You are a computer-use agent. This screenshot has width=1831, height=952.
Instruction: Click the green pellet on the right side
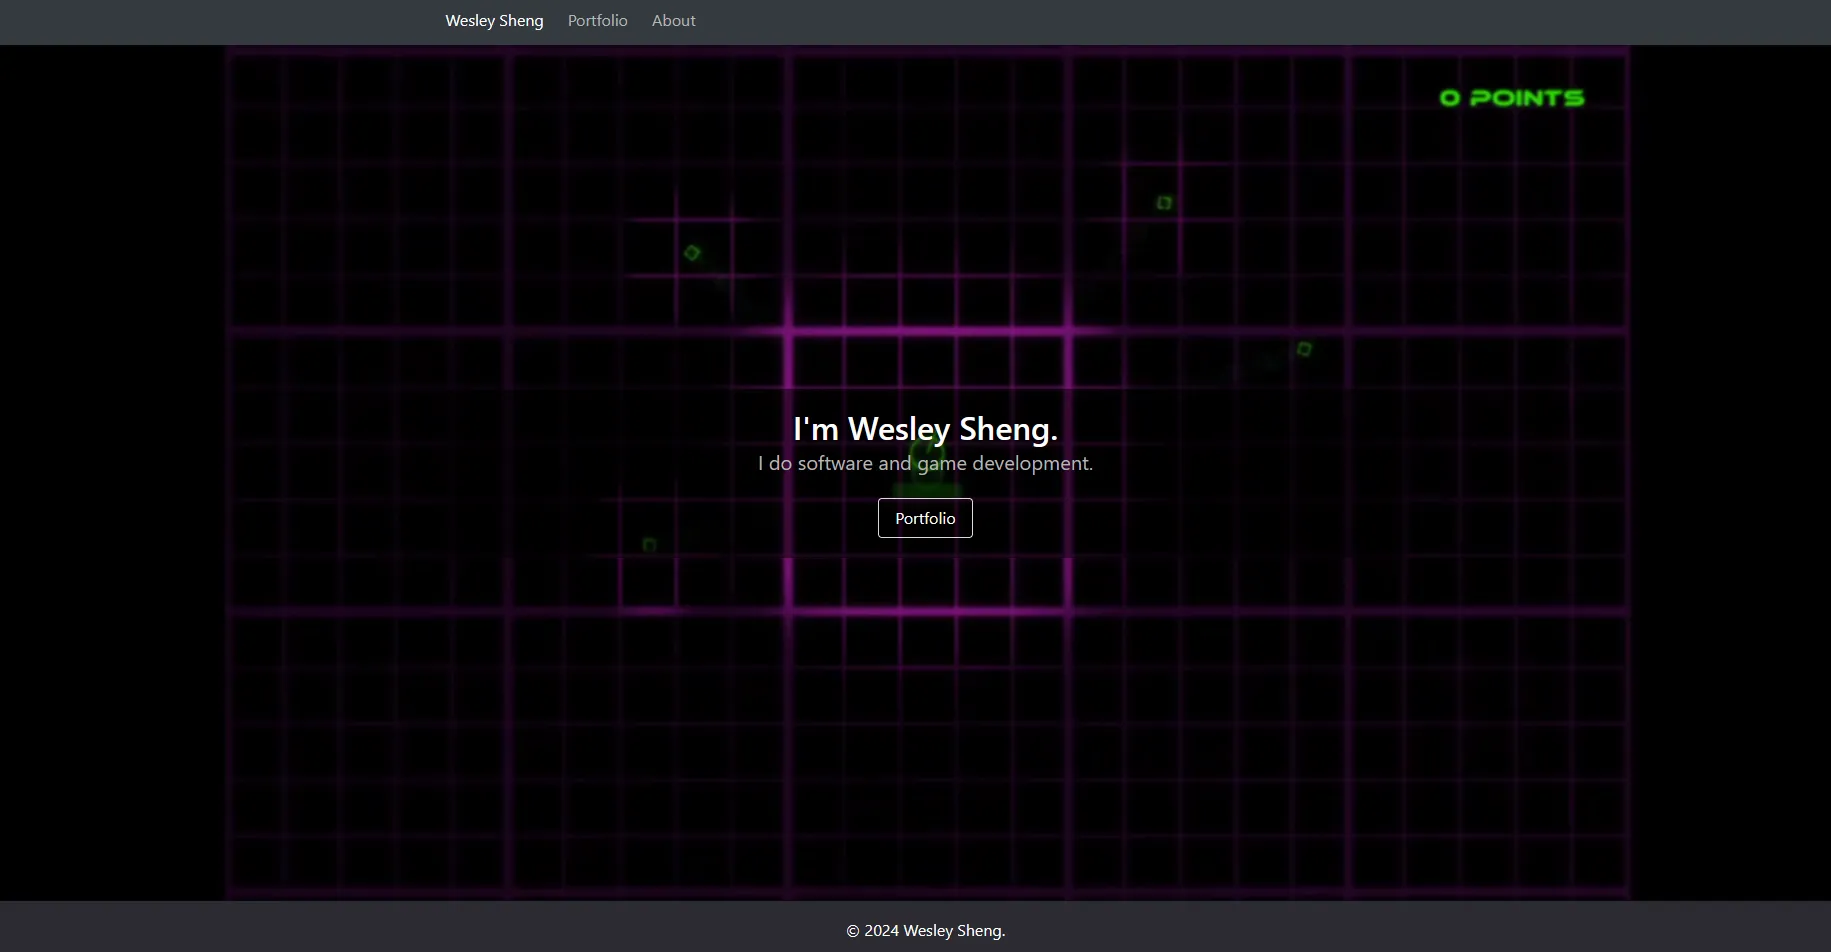click(x=1304, y=349)
